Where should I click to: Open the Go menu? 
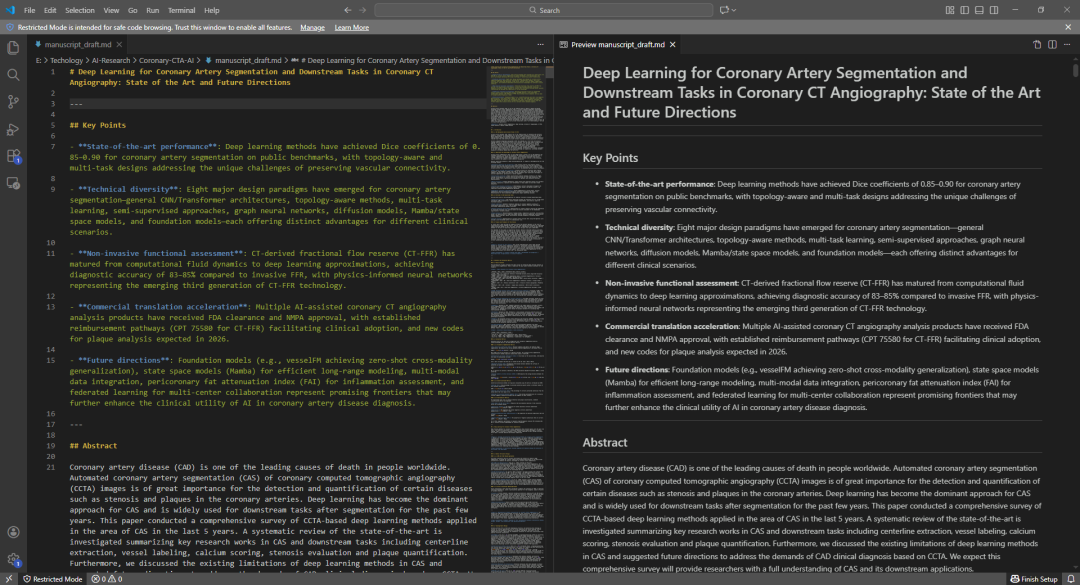[x=132, y=10]
